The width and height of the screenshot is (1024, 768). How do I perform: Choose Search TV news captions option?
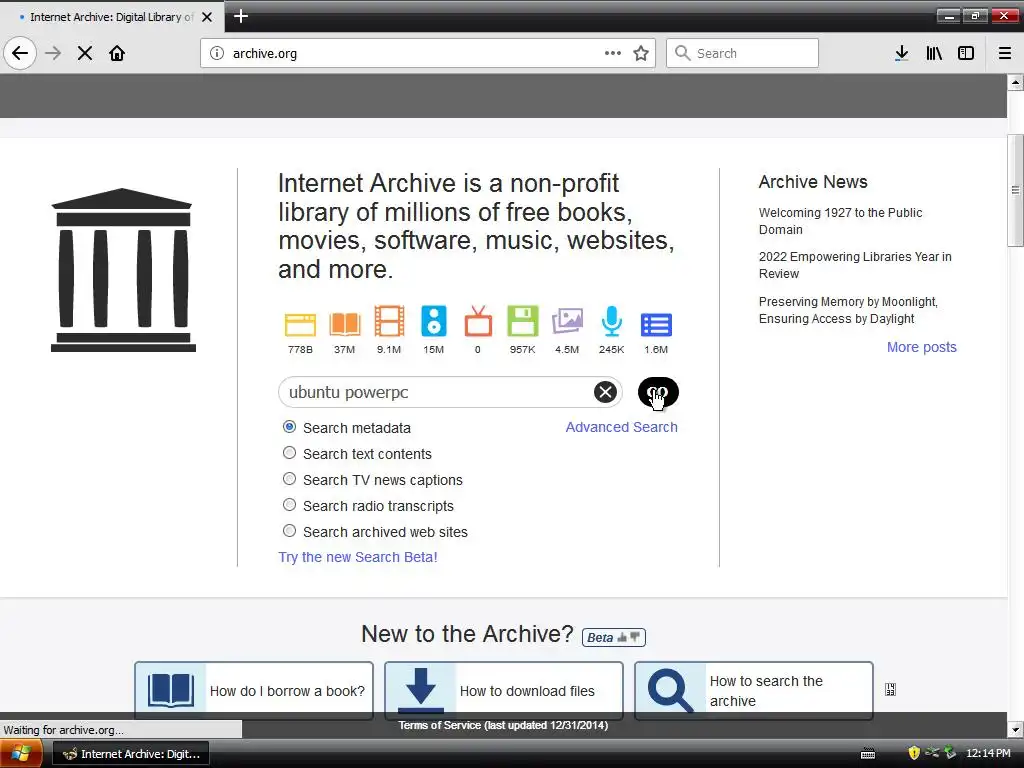pyautogui.click(x=289, y=479)
